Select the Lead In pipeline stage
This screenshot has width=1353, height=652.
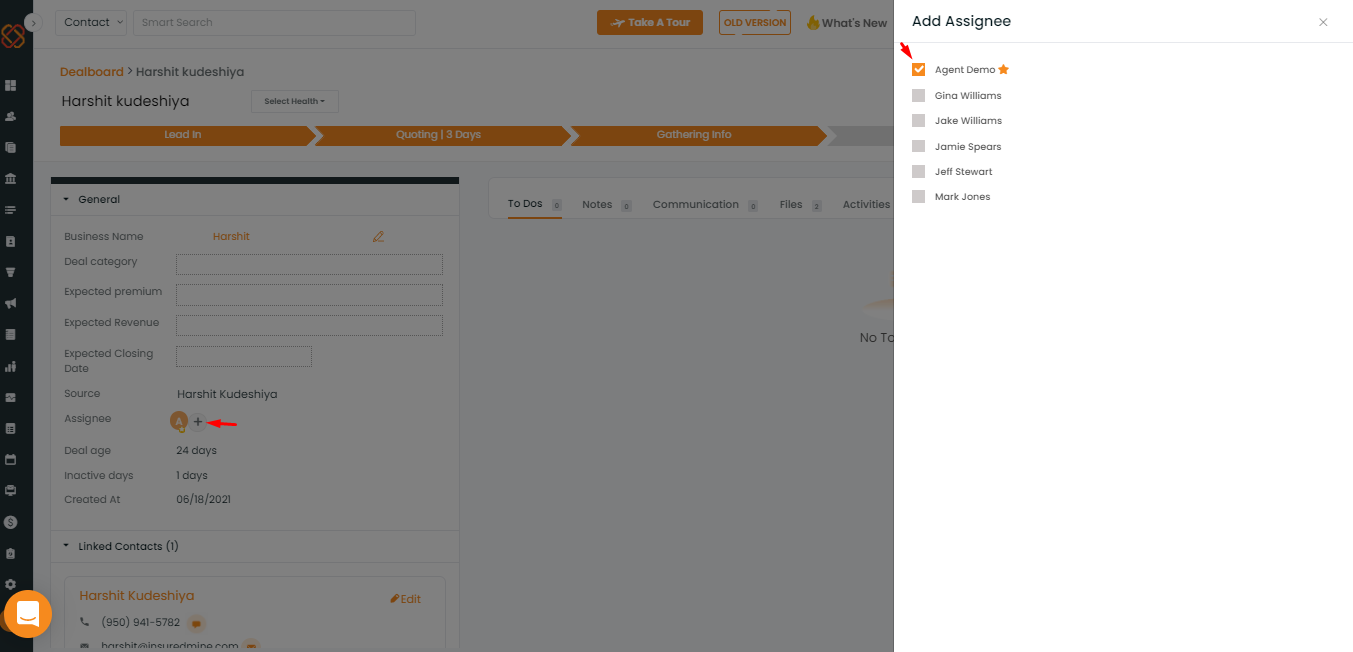click(186, 135)
